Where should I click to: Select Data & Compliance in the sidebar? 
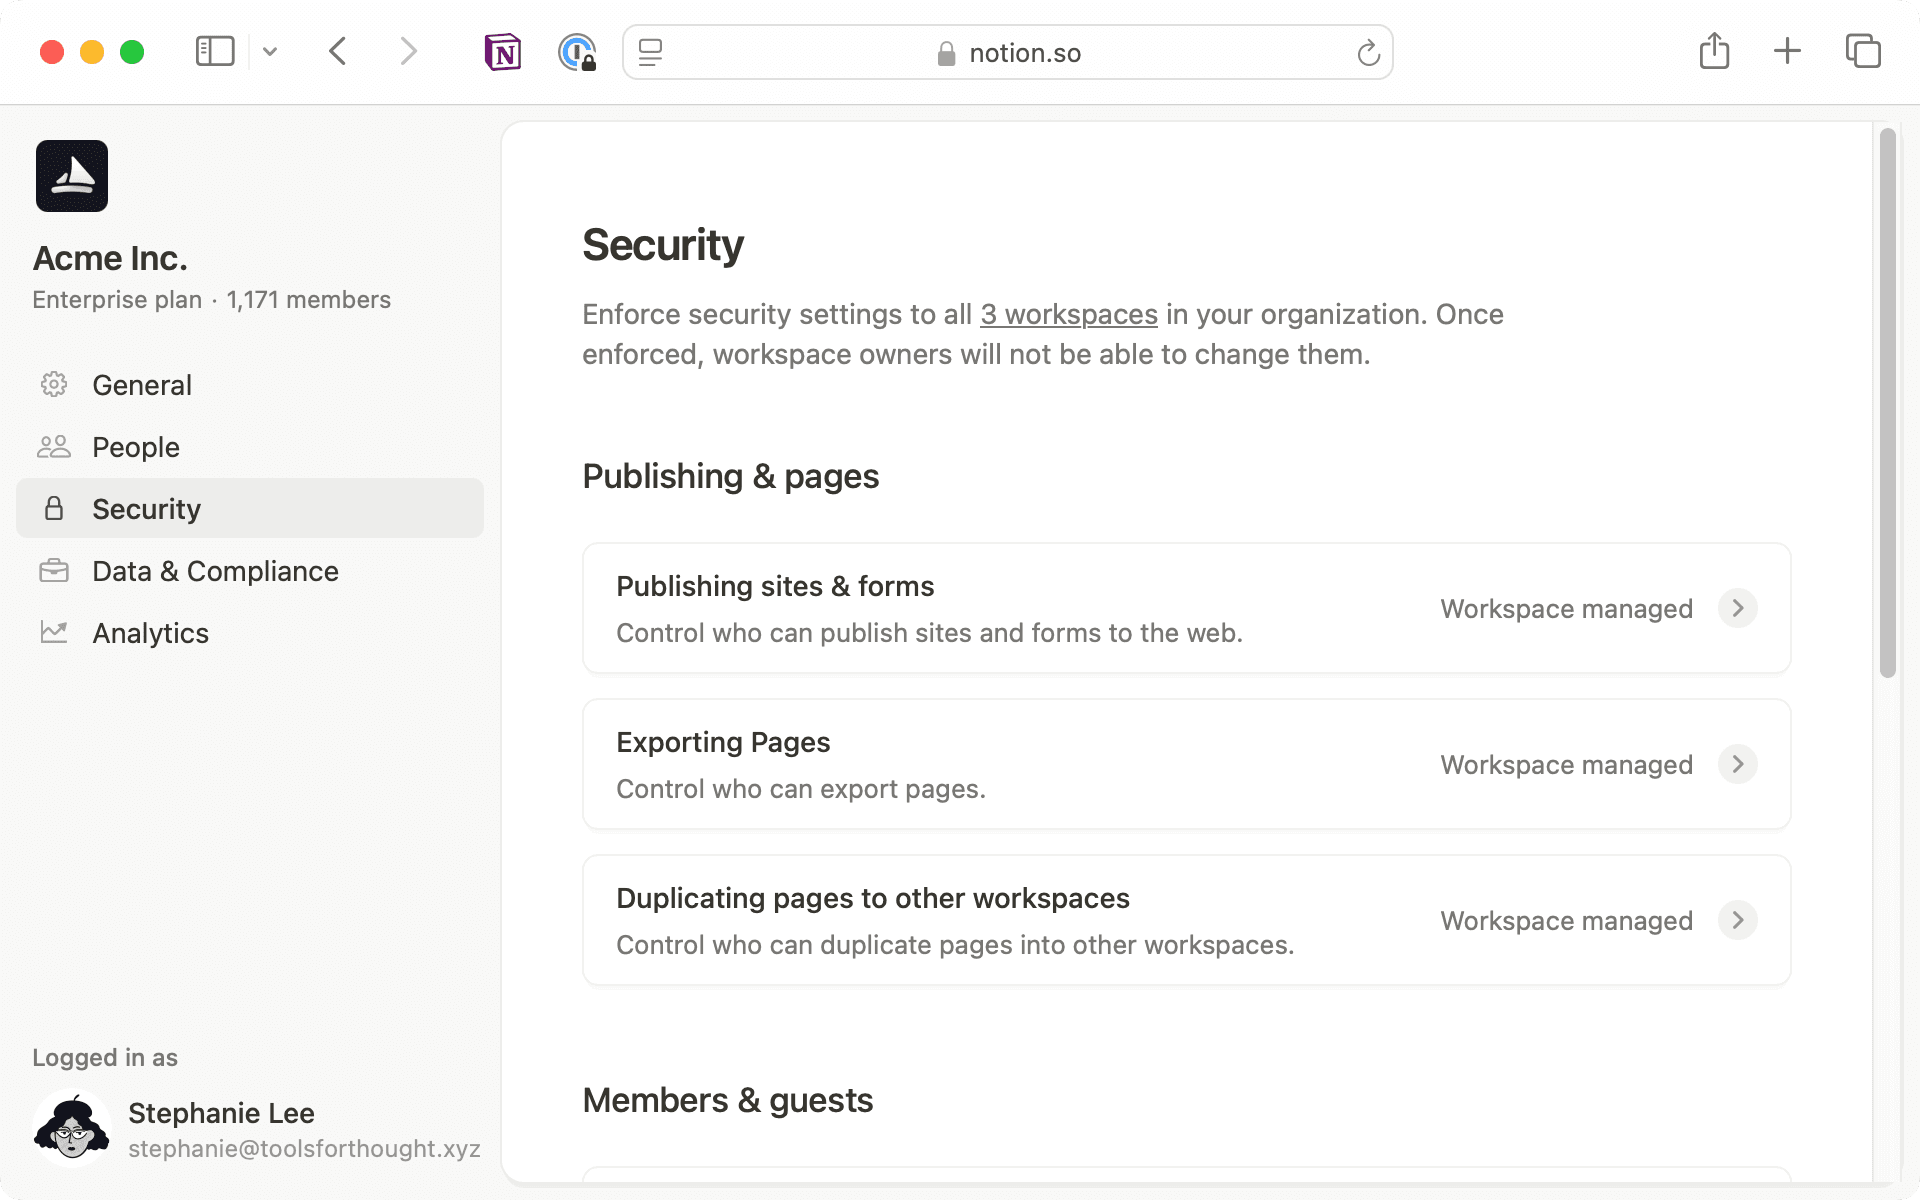point(215,570)
